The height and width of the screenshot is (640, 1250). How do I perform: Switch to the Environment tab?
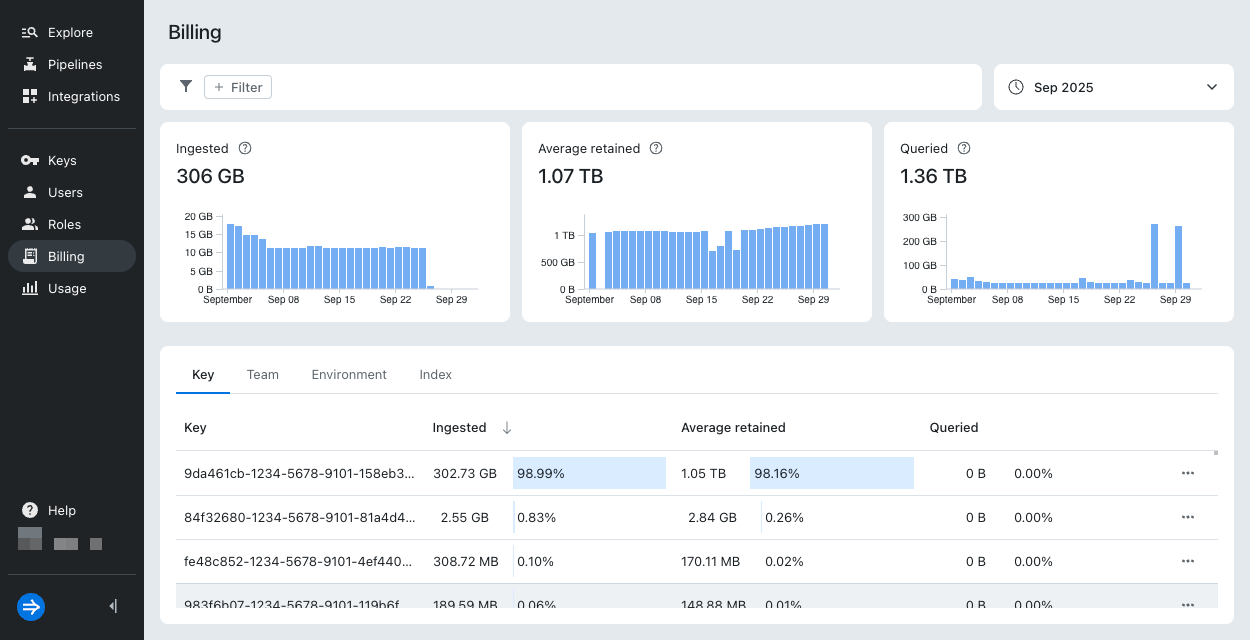pyautogui.click(x=349, y=375)
